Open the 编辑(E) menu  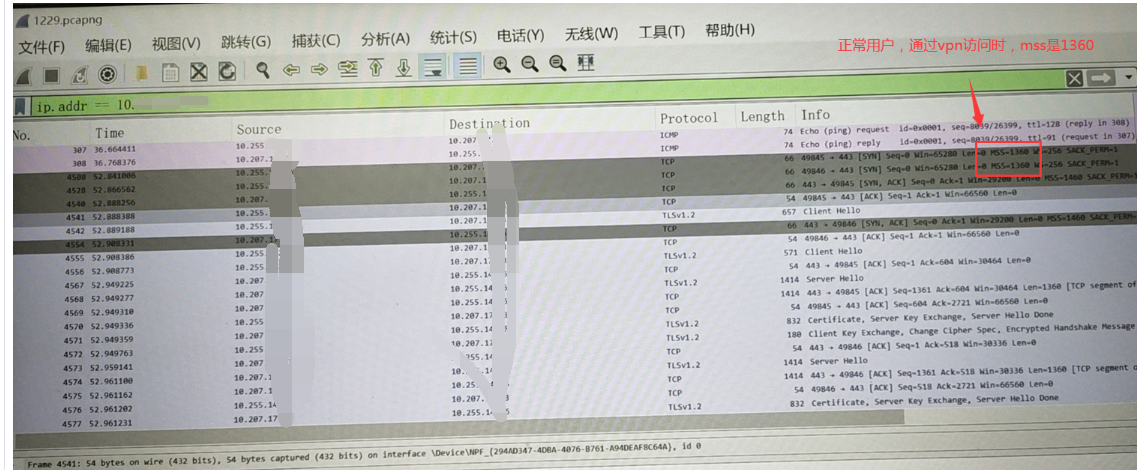pyautogui.click(x=108, y=45)
